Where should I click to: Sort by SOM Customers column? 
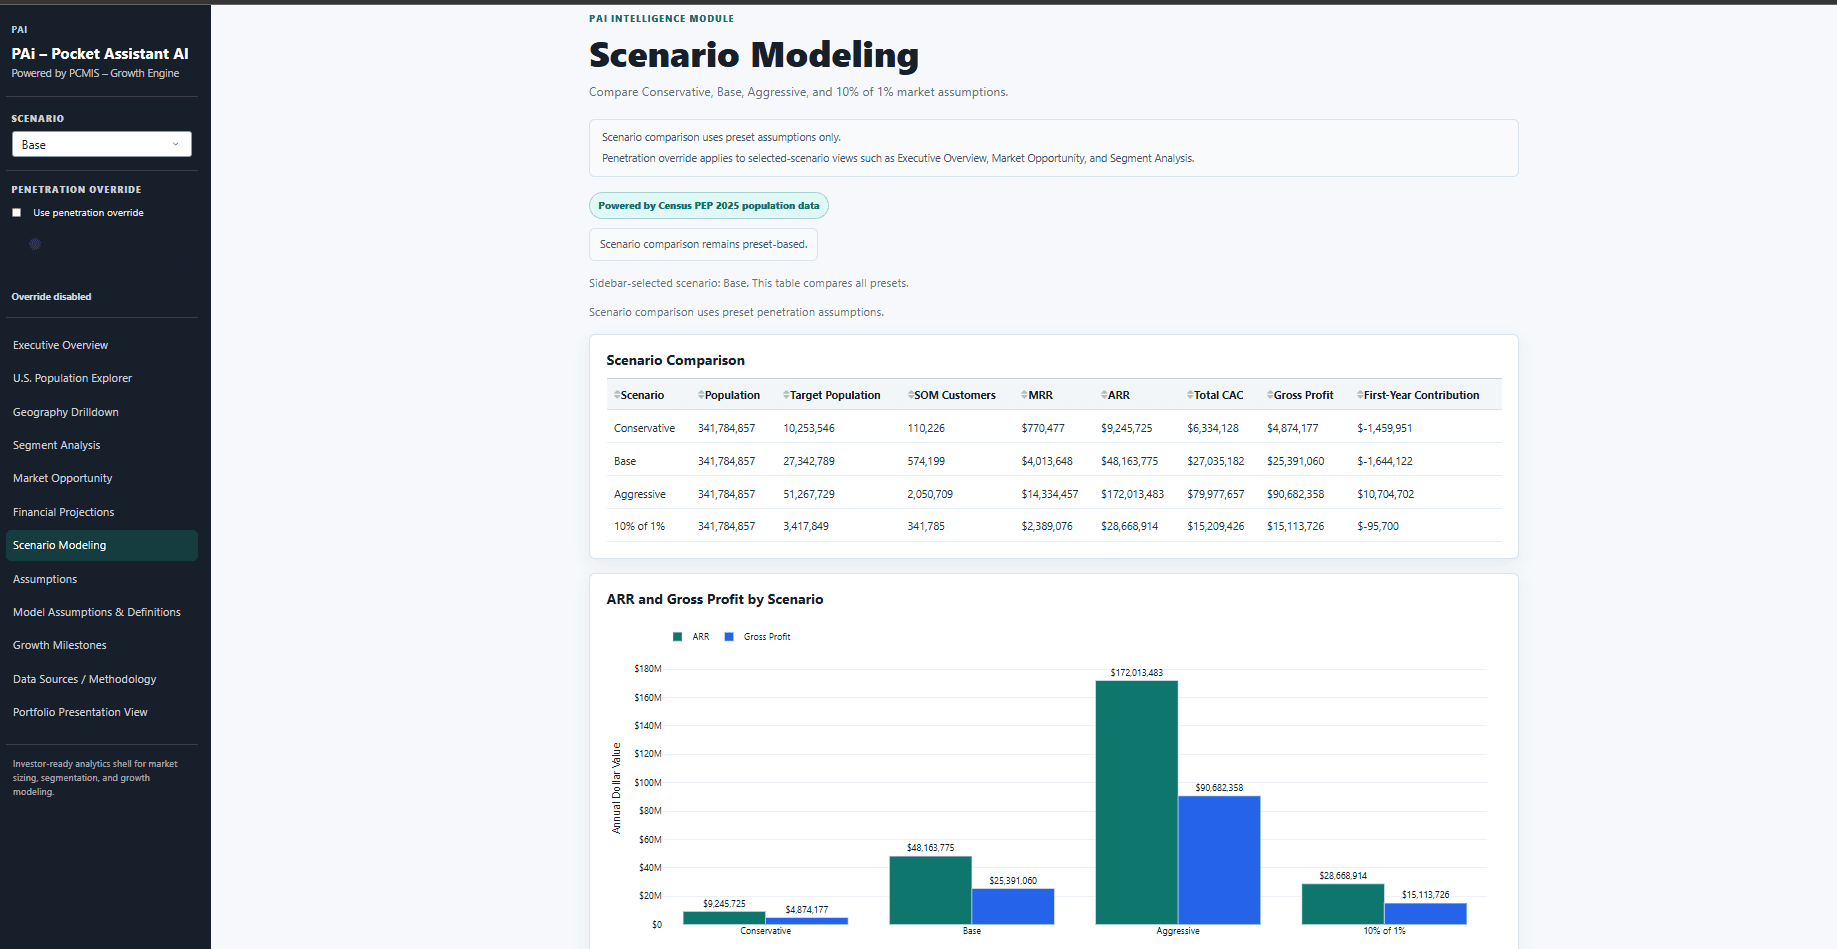pyautogui.click(x=952, y=395)
